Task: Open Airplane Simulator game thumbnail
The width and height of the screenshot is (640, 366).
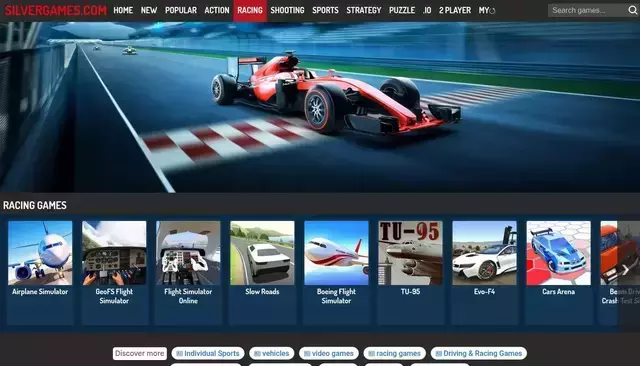Action: pos(40,253)
